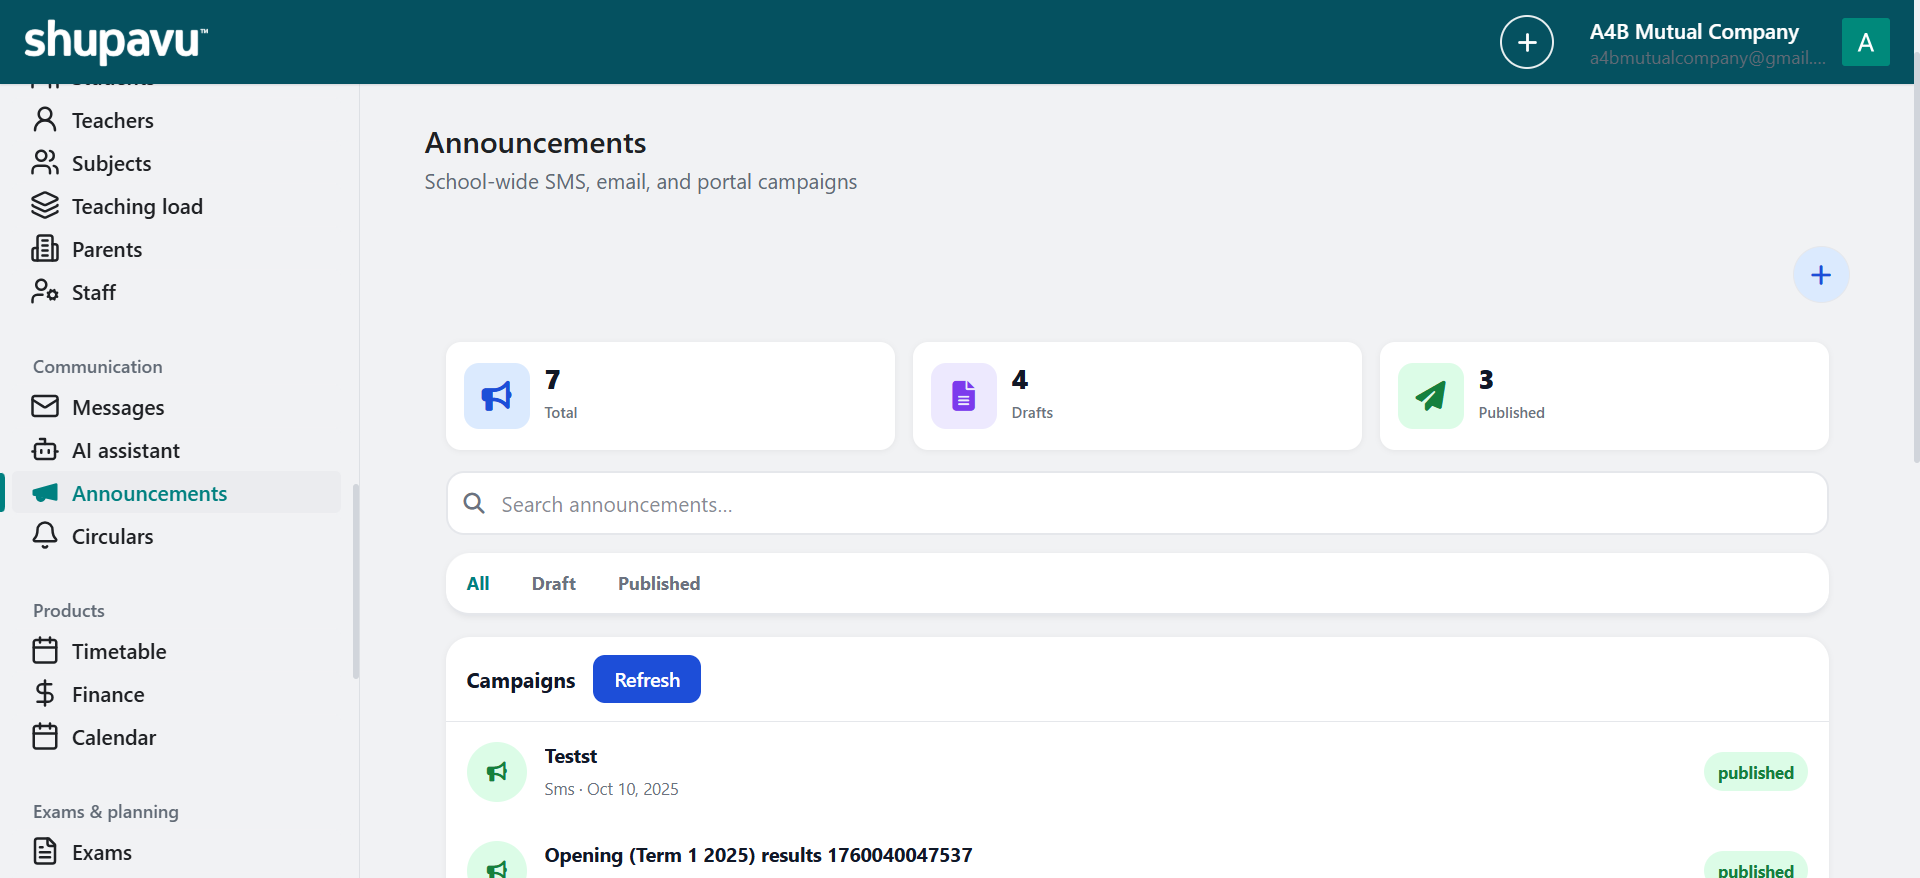1920x878 pixels.
Task: Click the published badge on Testst
Action: point(1756,772)
